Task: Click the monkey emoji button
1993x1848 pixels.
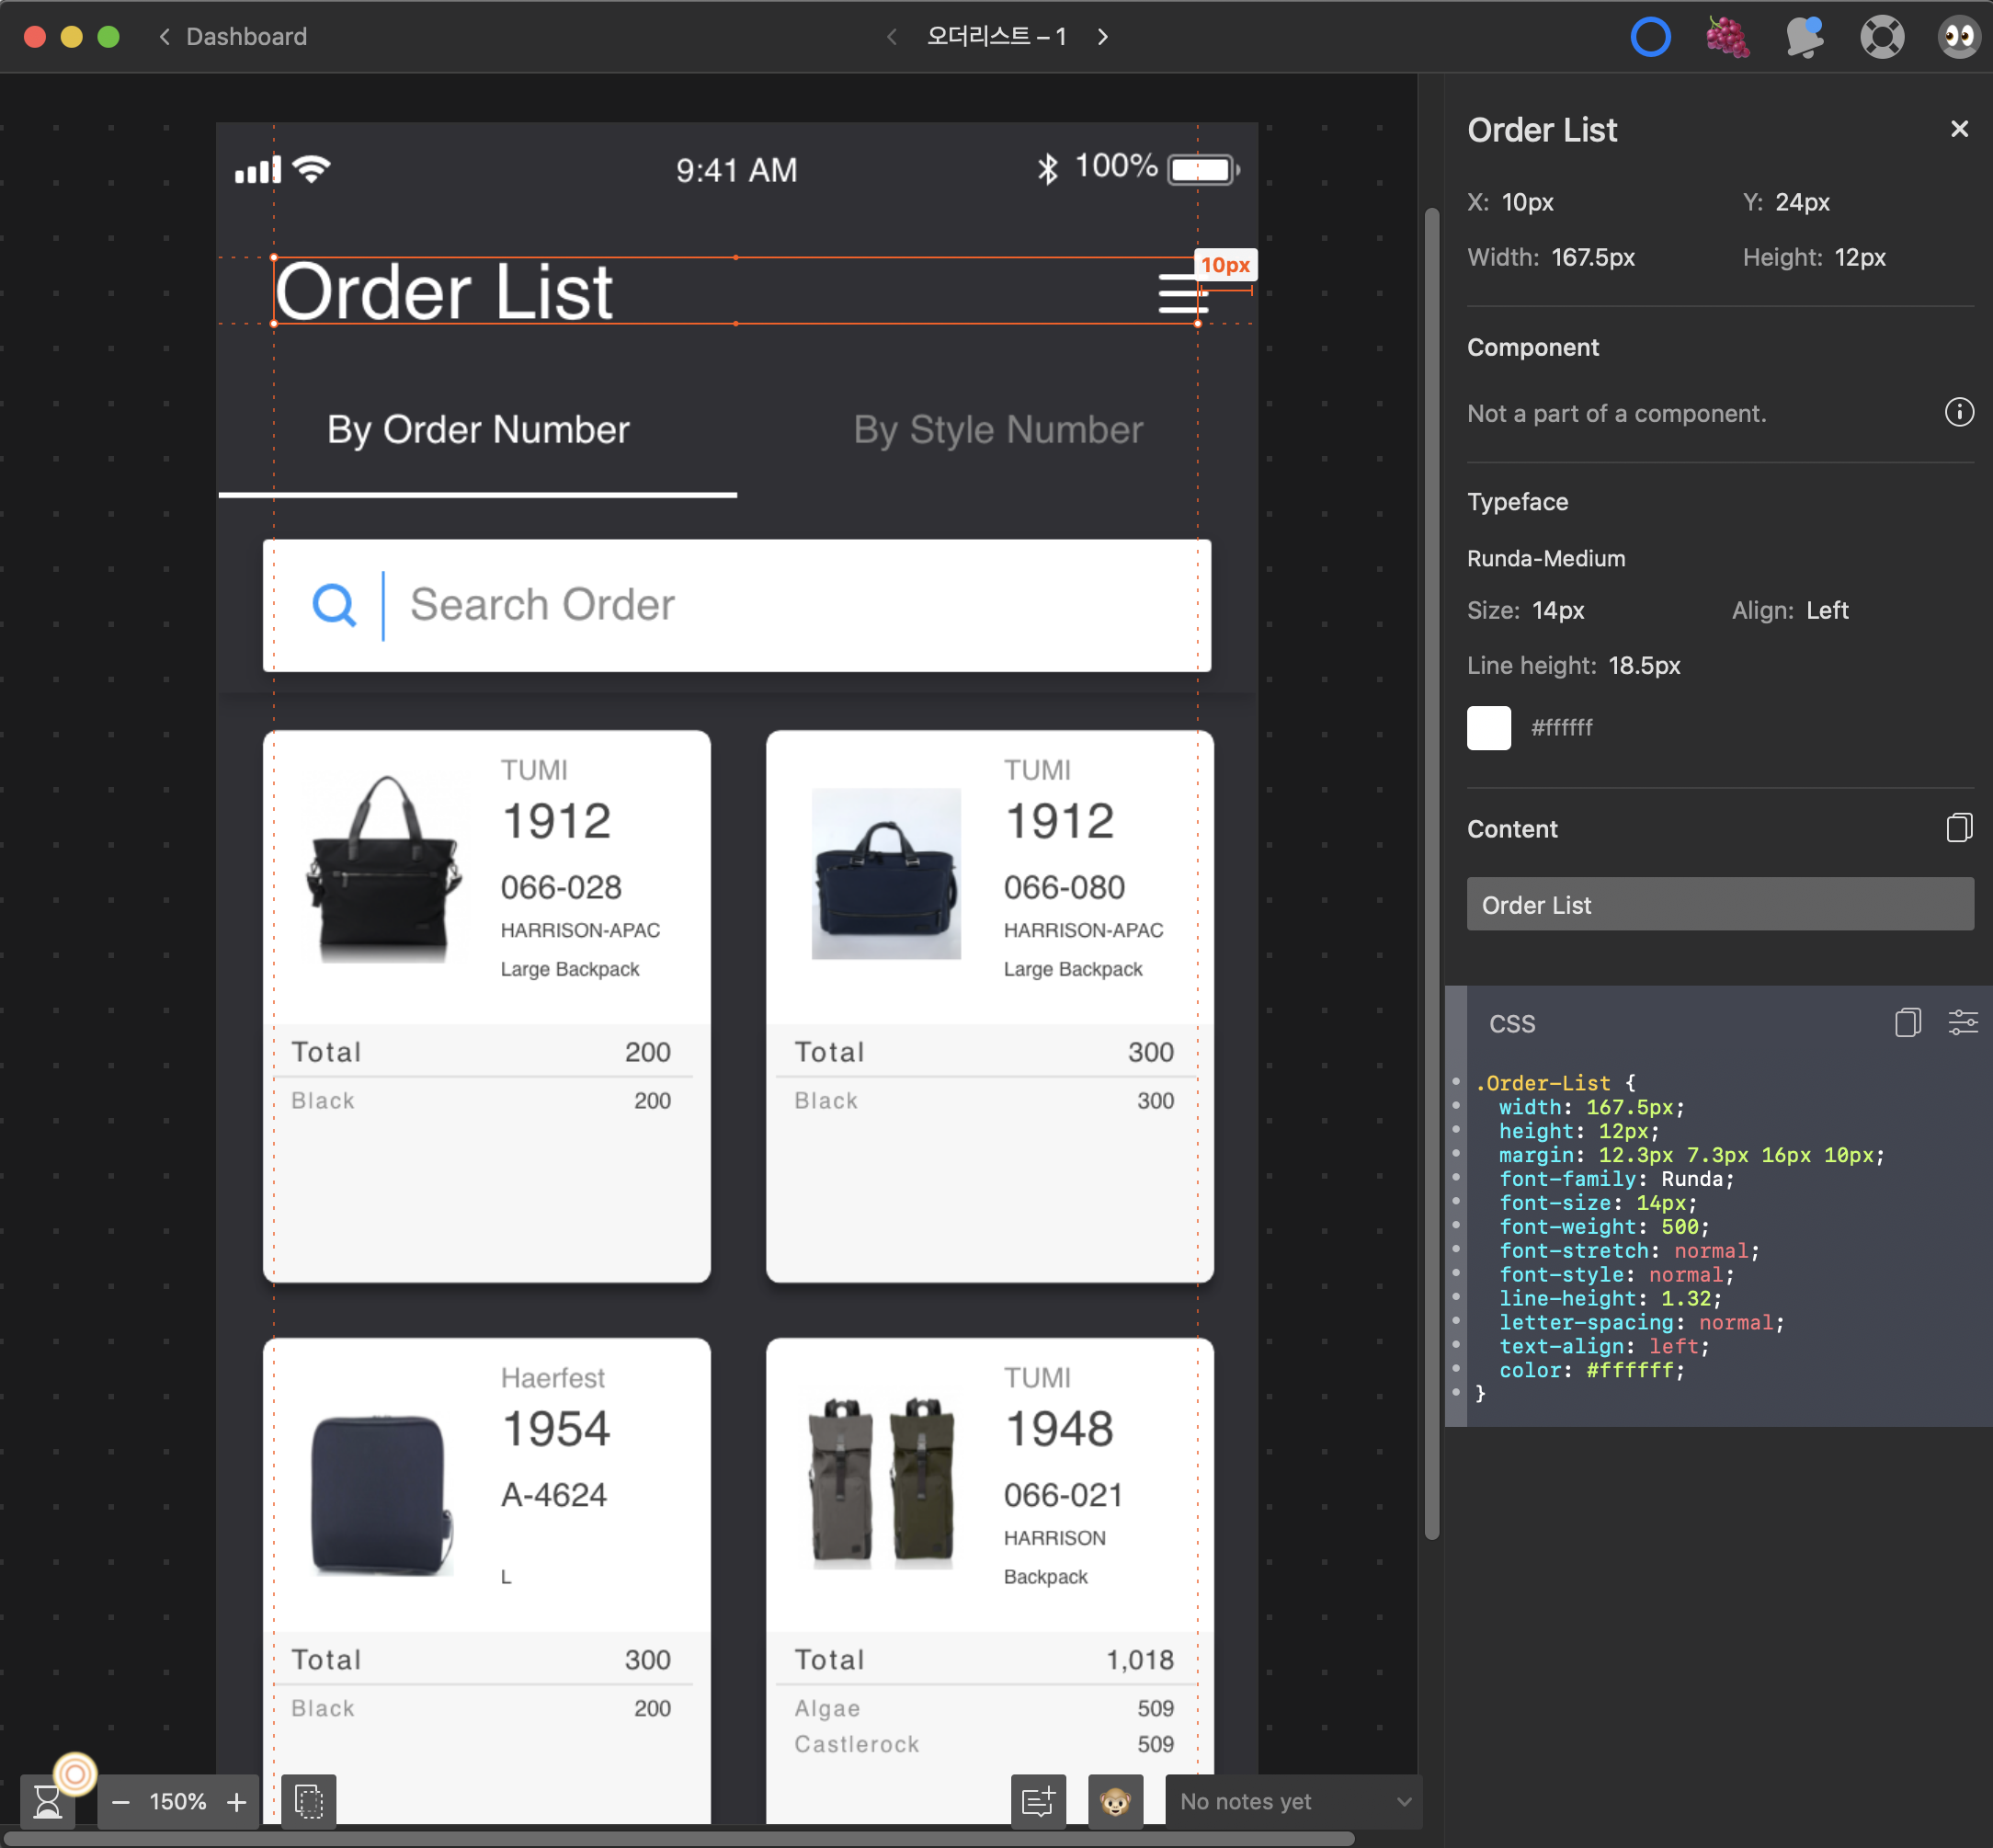Action: [1115, 1801]
